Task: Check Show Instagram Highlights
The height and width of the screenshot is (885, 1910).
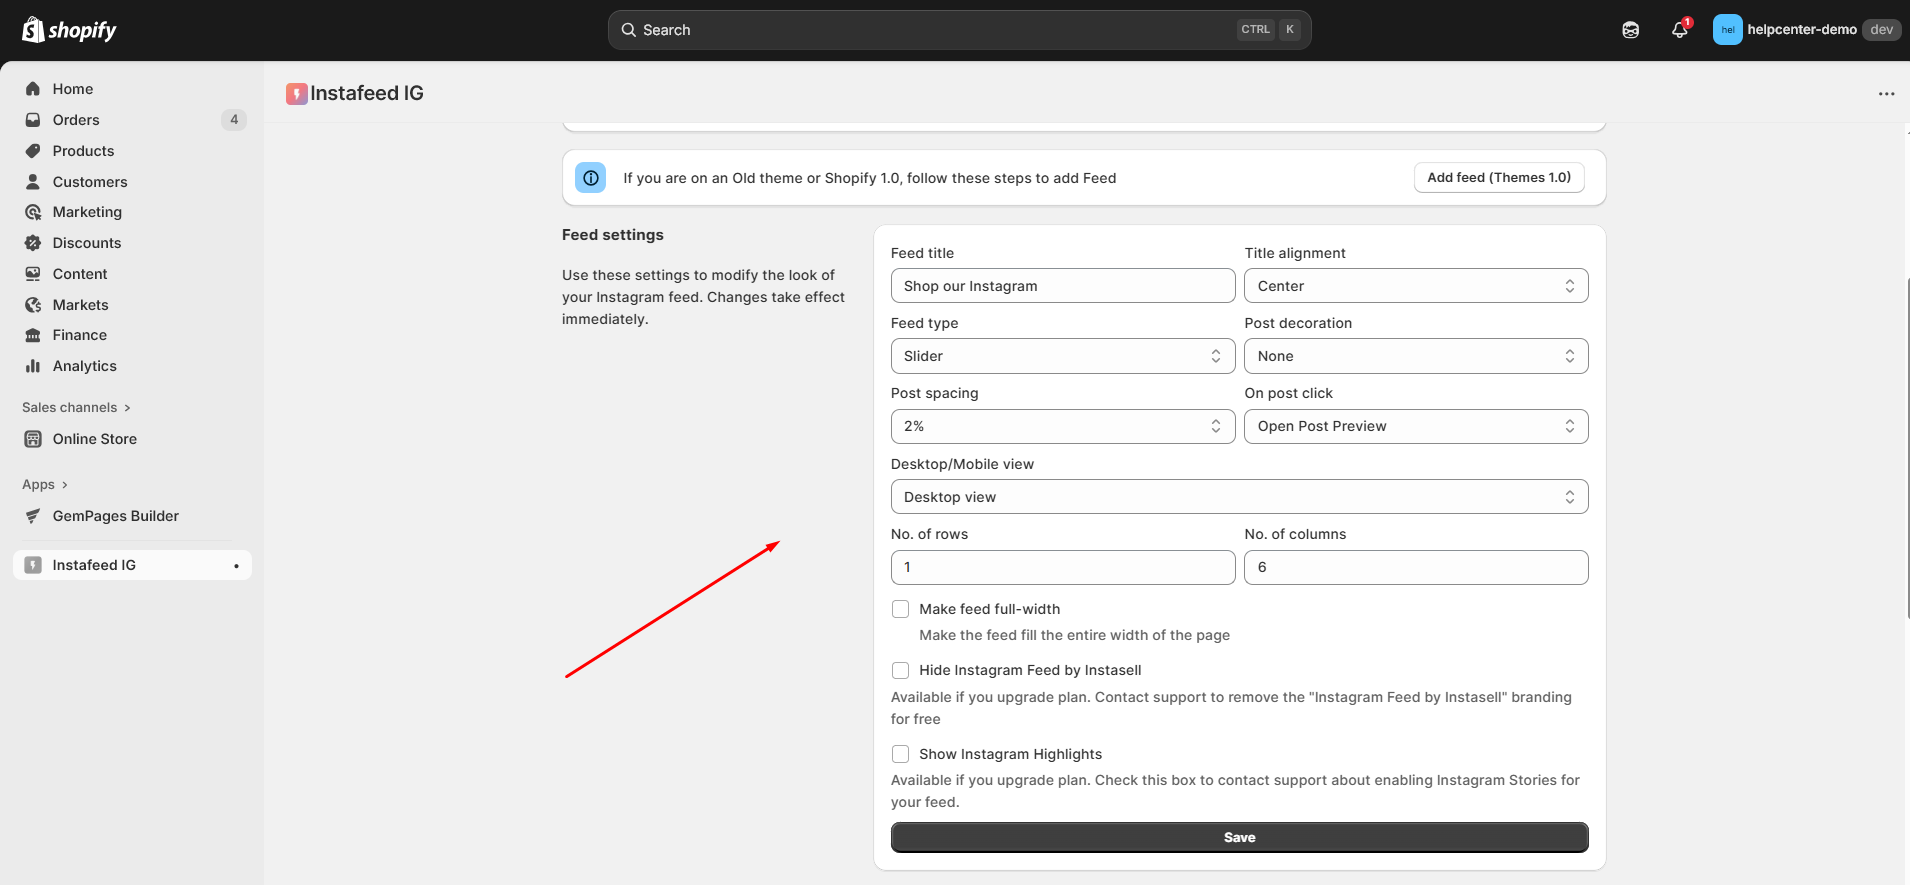Action: 900,754
